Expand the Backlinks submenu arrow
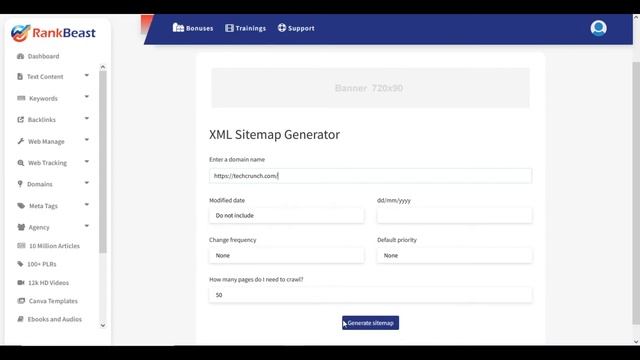640x360 pixels. (87, 118)
